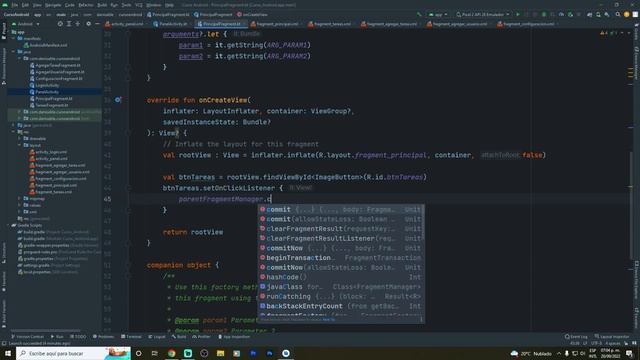The height and width of the screenshot is (360, 640).
Task: Open the Edit menu
Action: [x=25, y=5]
